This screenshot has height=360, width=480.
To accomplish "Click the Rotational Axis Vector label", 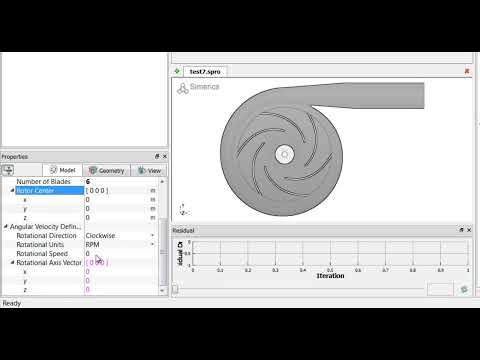I will 49,262.
